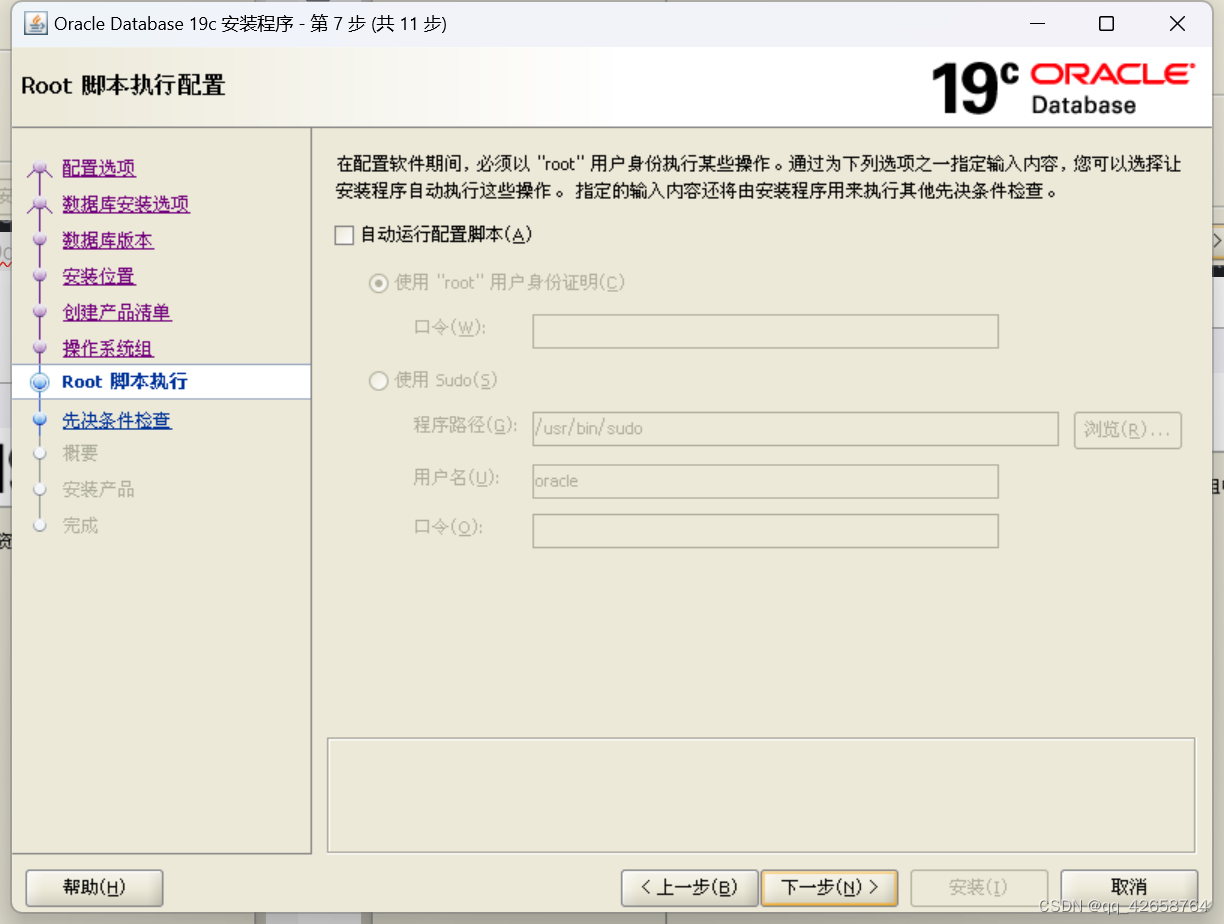
Task: Click the 程序路径 field with /usr/bin/sudo
Action: (x=795, y=429)
